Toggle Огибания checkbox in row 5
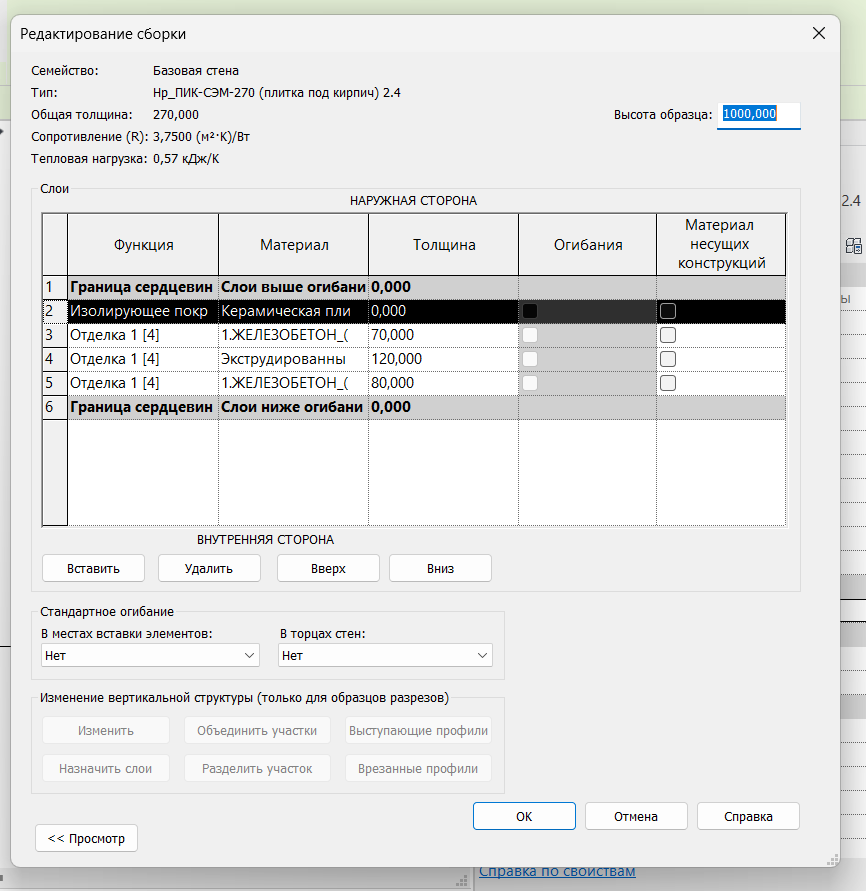 coord(530,383)
